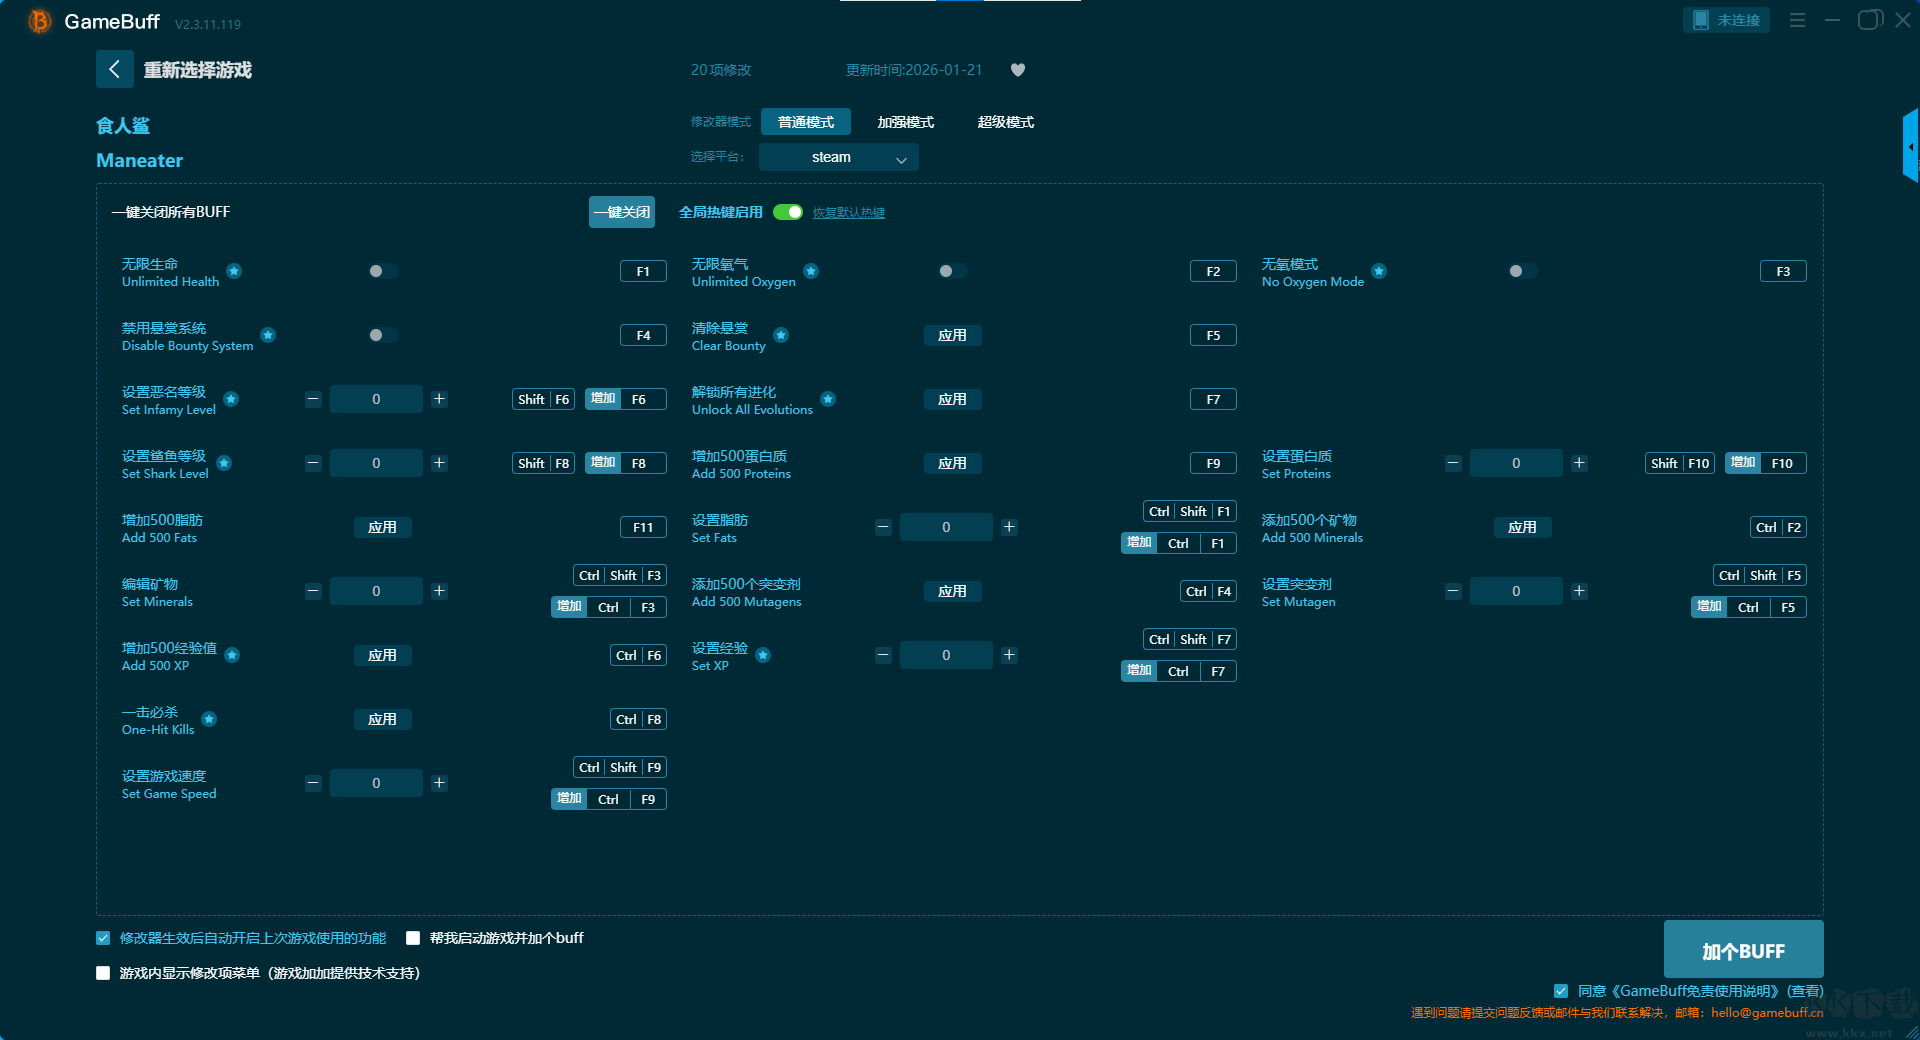
Task: Click the heart favorite icon
Action: pos(1018,70)
